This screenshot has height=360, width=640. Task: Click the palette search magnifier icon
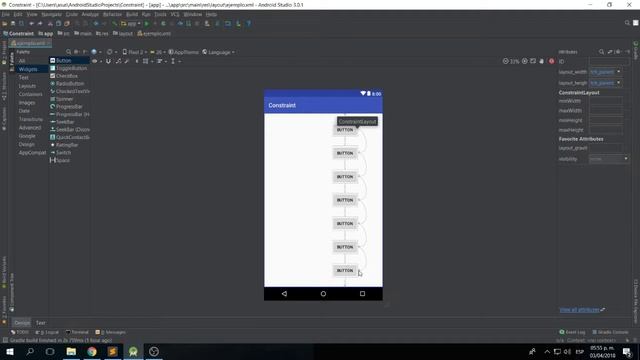[69, 52]
